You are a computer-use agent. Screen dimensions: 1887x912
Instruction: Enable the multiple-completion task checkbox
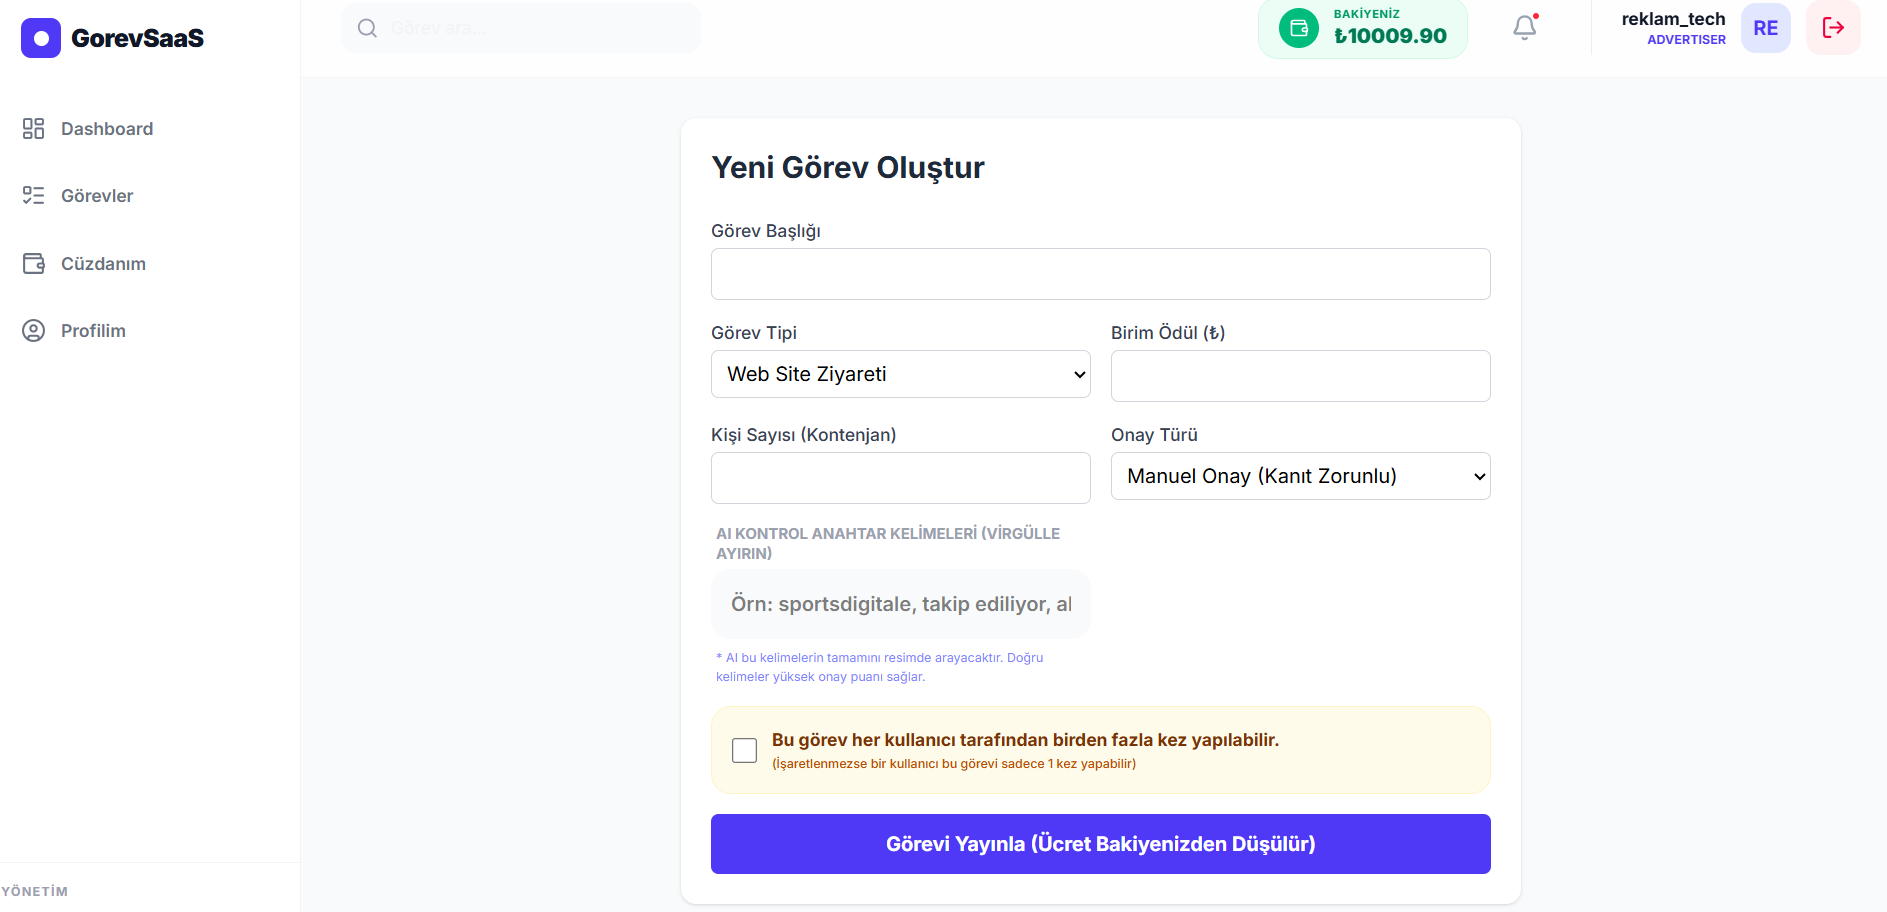tap(744, 750)
